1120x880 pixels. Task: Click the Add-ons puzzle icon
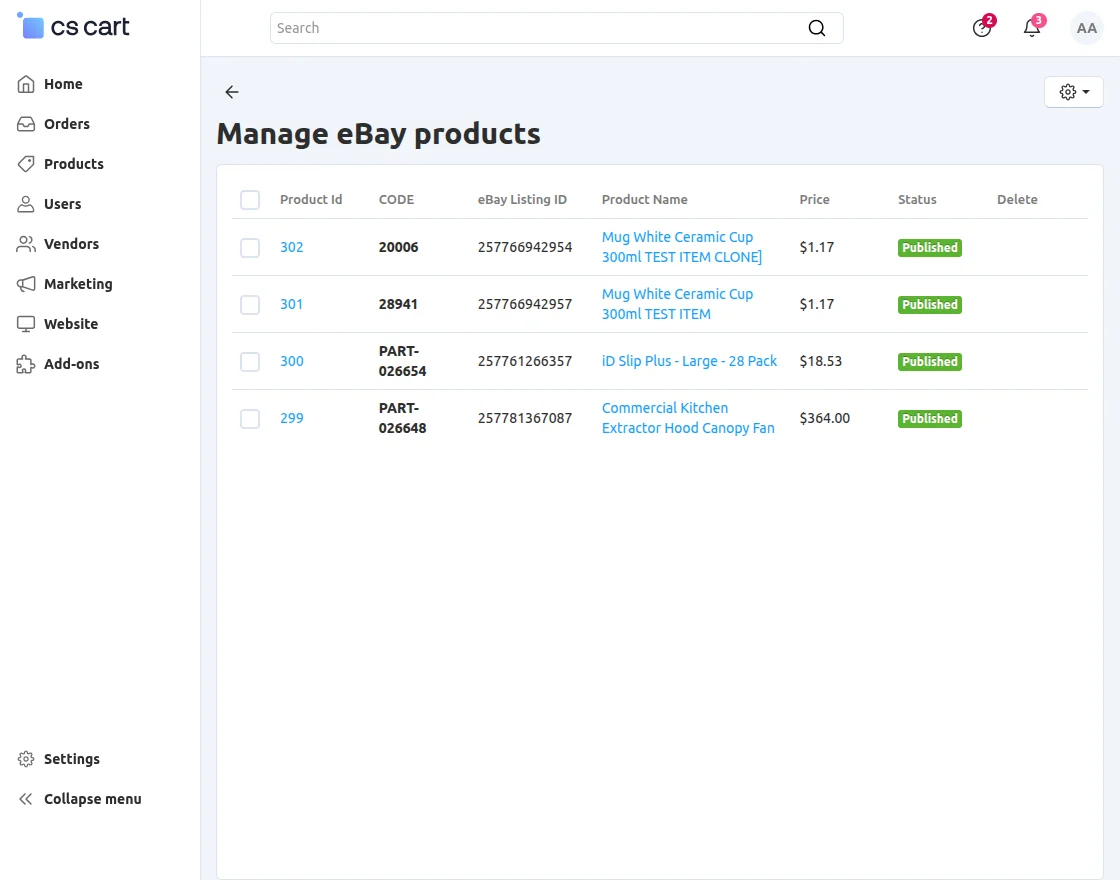tap(26, 364)
